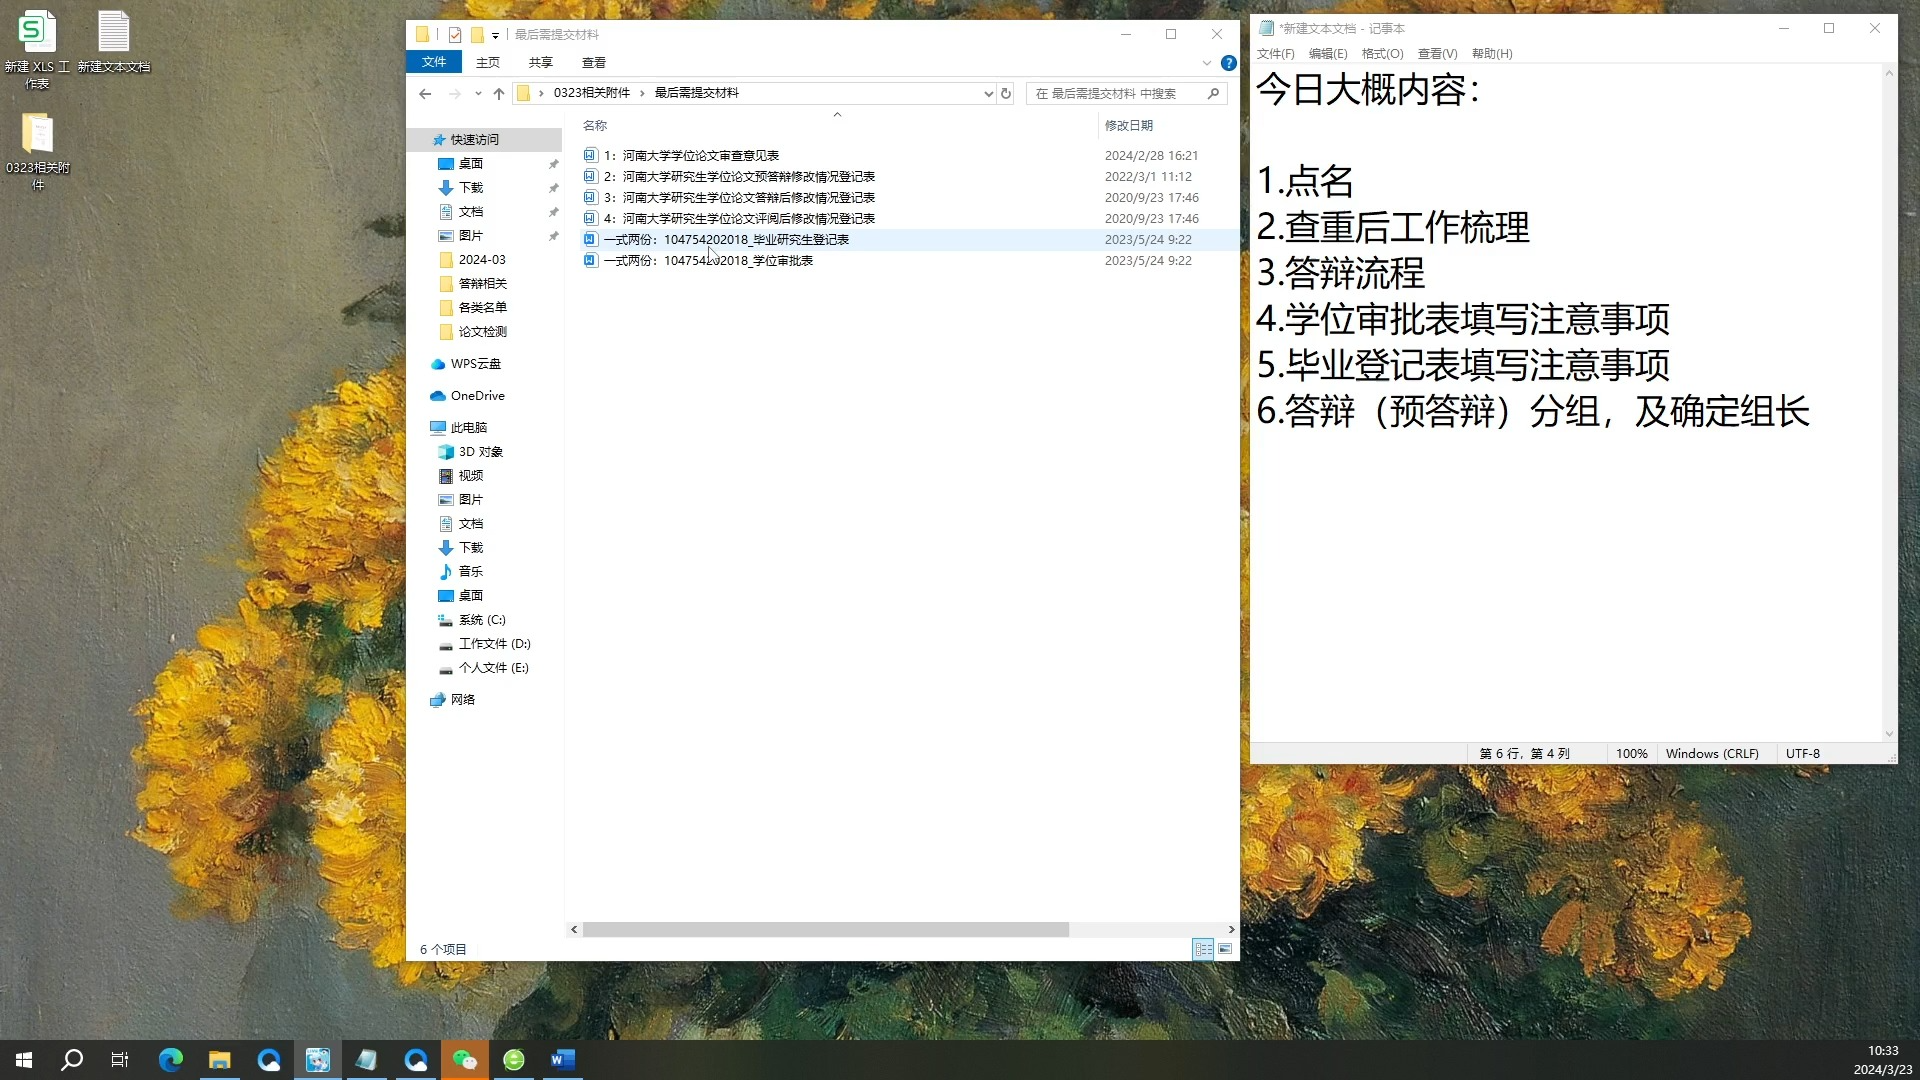Open the 文件 tab in Explorer
Image resolution: width=1920 pixels, height=1080 pixels.
pos(434,62)
